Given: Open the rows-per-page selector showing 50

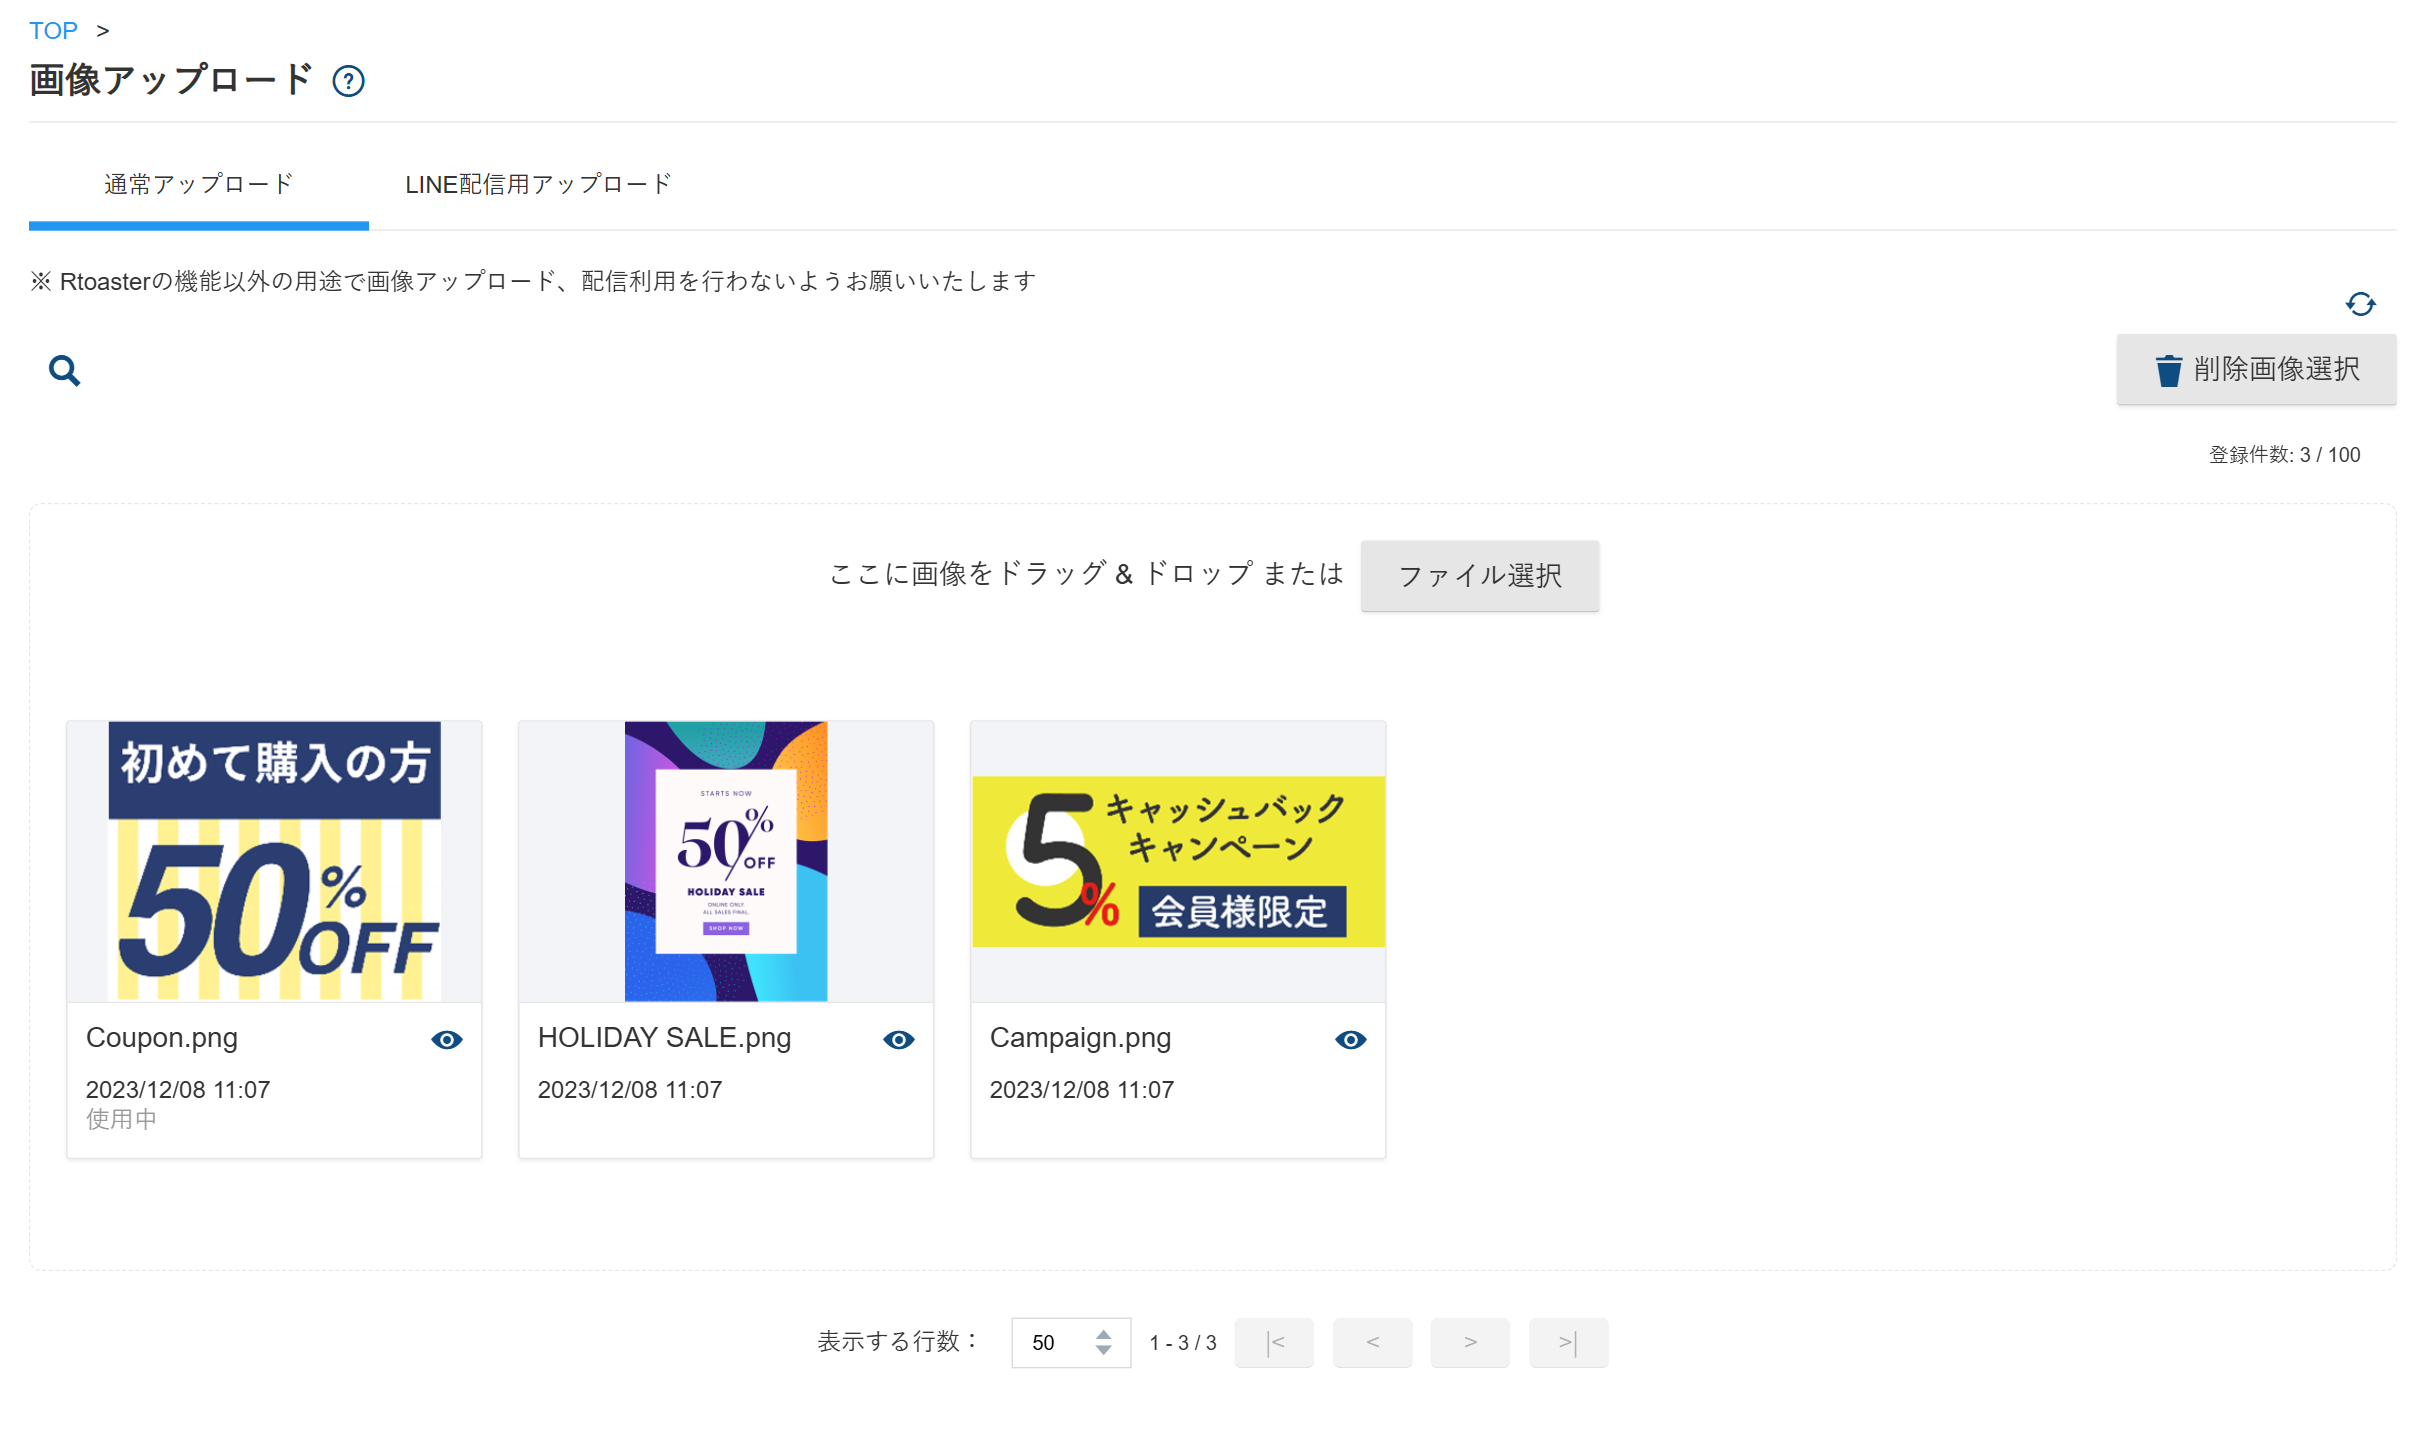Looking at the screenshot, I should [x=1071, y=1342].
